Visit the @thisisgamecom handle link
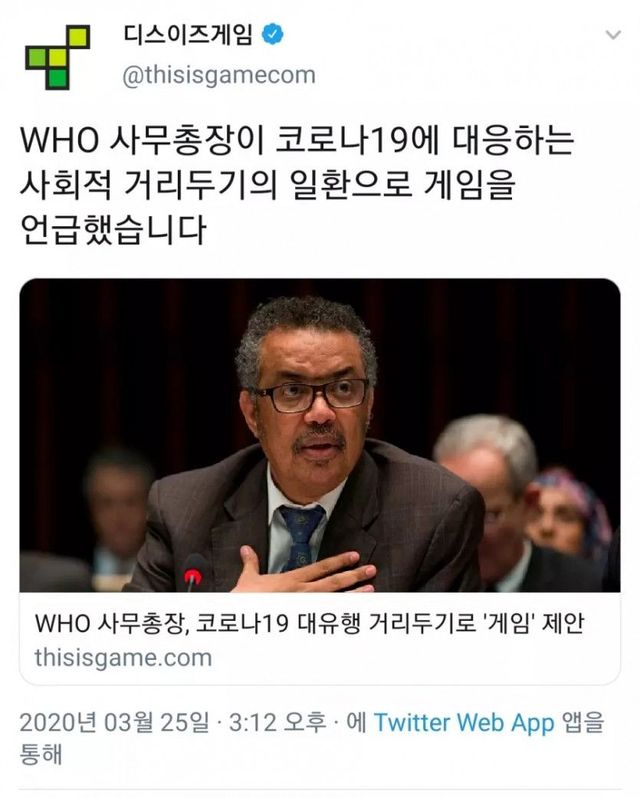 coord(219,75)
